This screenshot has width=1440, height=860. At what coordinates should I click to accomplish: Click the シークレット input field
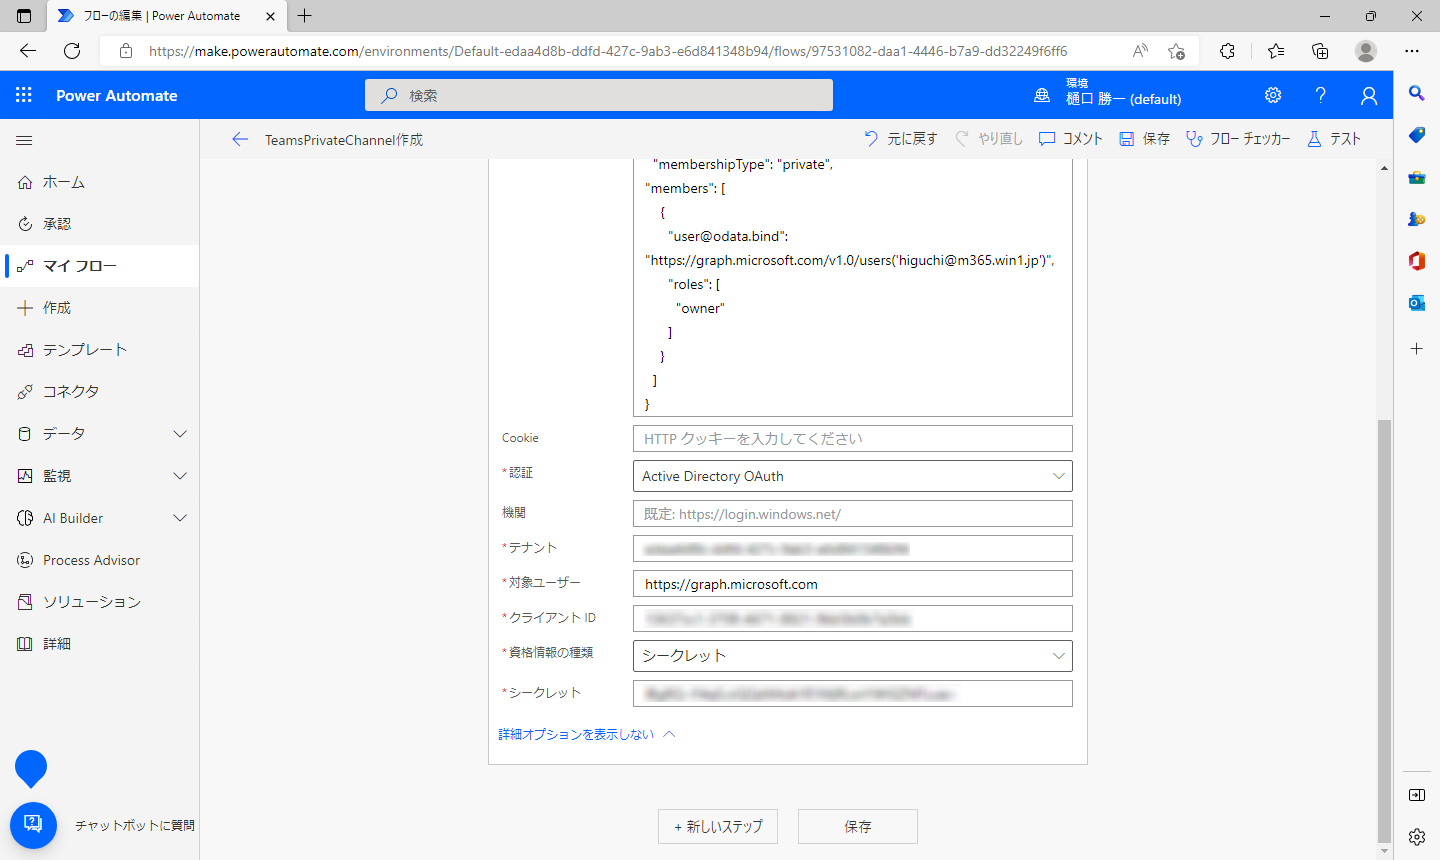click(x=853, y=694)
